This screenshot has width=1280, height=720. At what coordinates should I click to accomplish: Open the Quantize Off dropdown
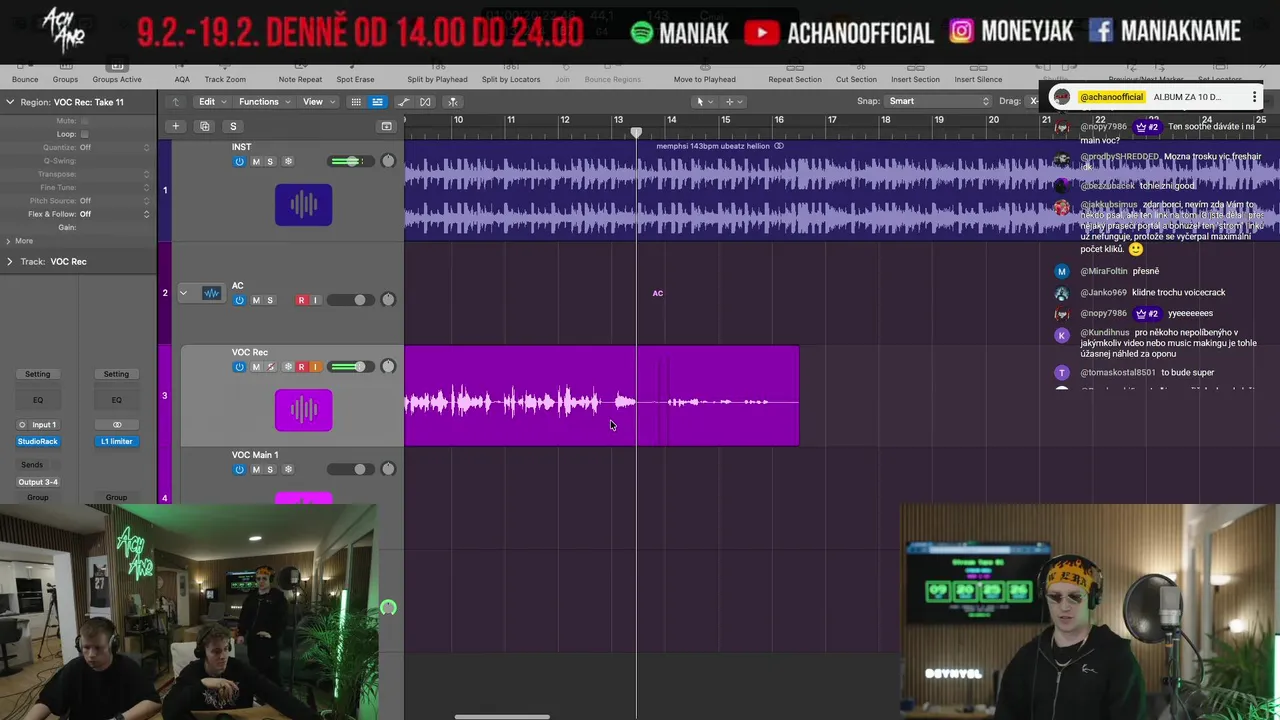pyautogui.click(x=115, y=147)
